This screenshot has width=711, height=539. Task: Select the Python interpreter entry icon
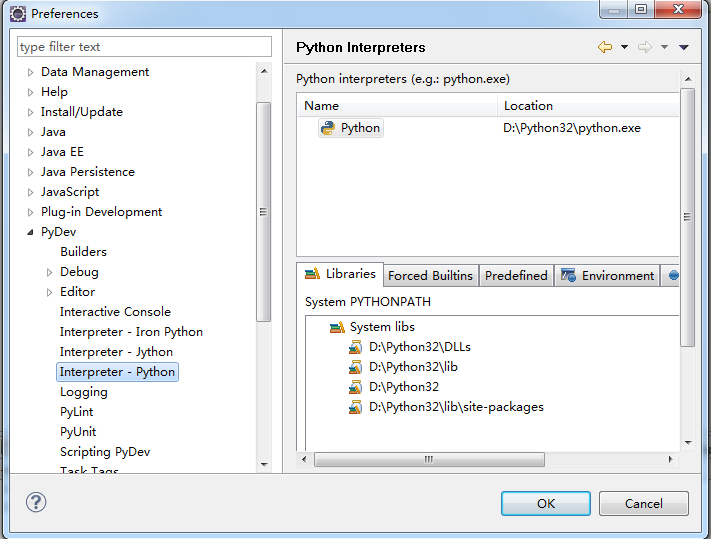coord(328,128)
